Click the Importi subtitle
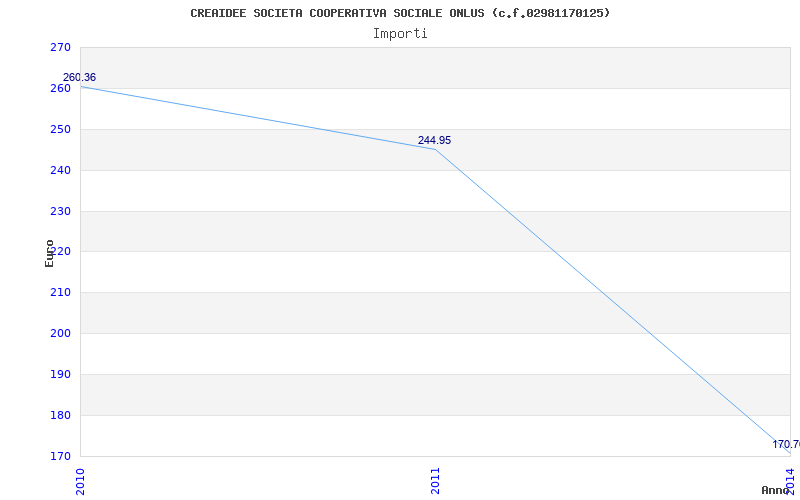 pos(400,34)
